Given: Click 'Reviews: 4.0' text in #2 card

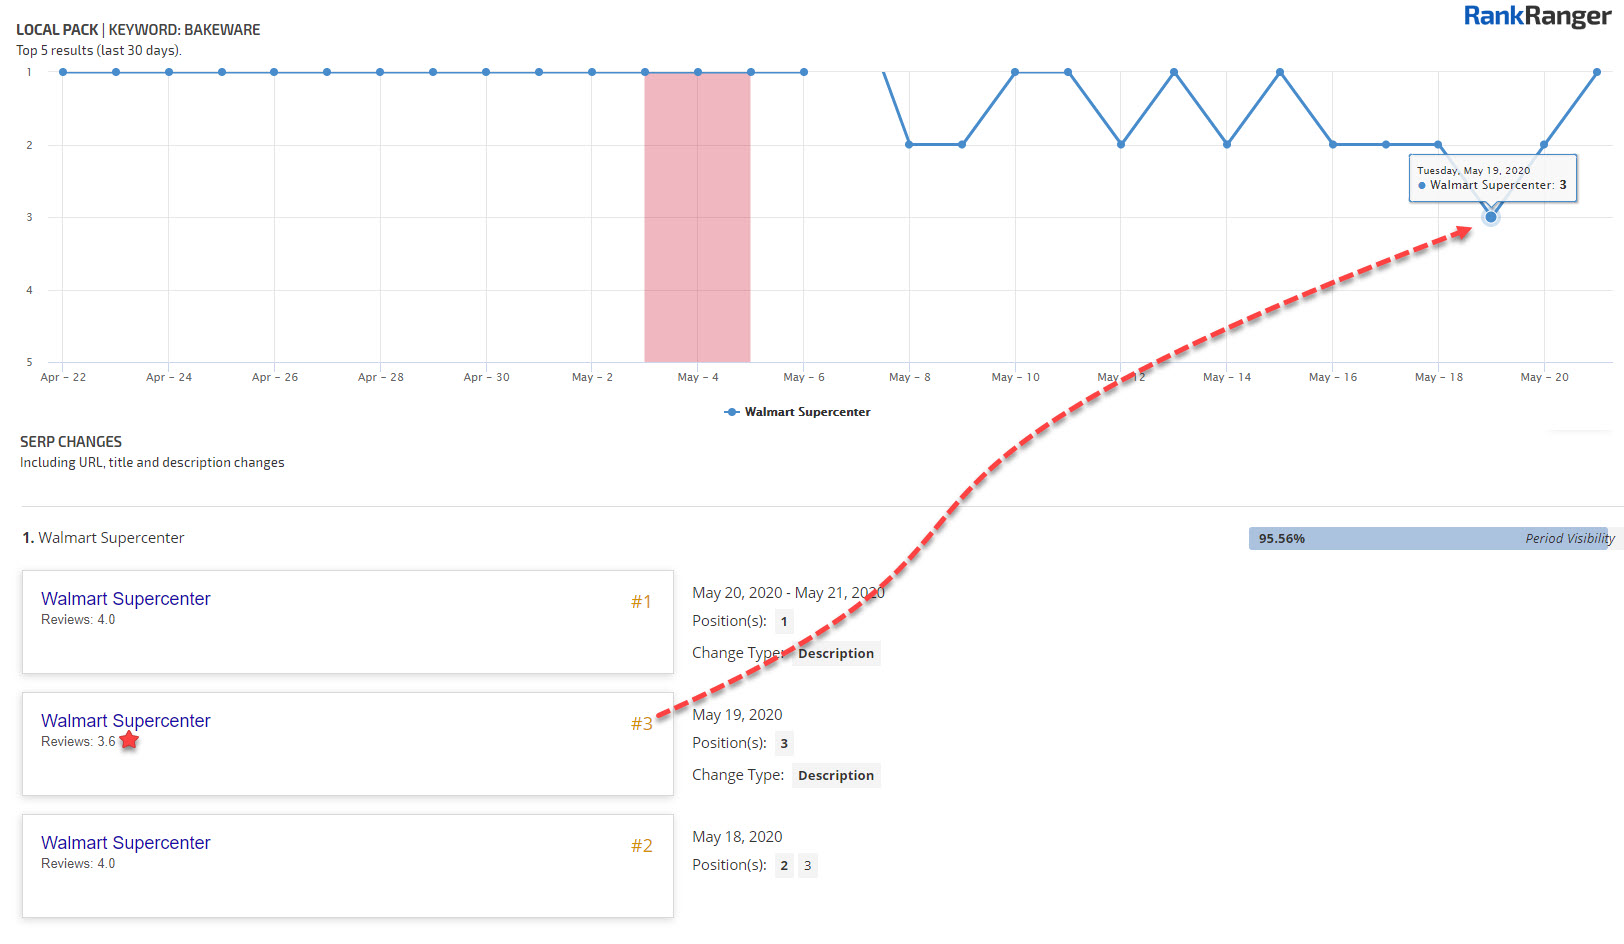Looking at the screenshot, I should pos(78,863).
